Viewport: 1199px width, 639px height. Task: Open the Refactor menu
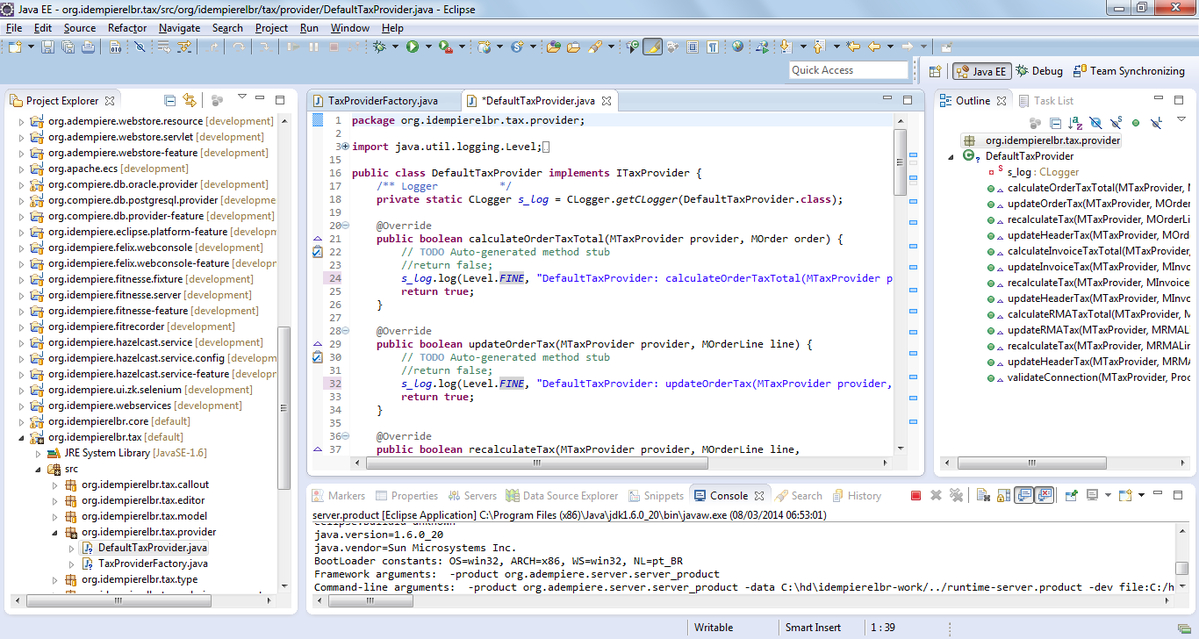(127, 28)
